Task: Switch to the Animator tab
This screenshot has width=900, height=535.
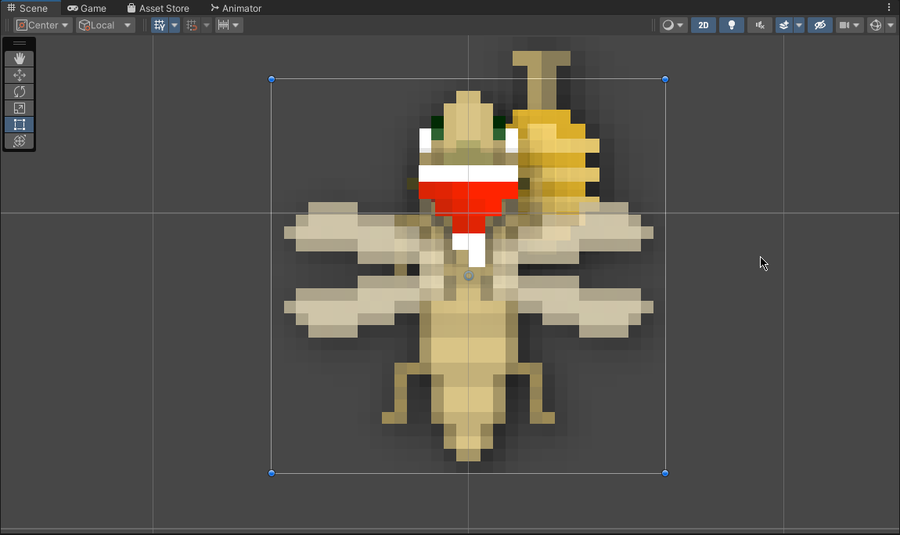Action: [236, 8]
